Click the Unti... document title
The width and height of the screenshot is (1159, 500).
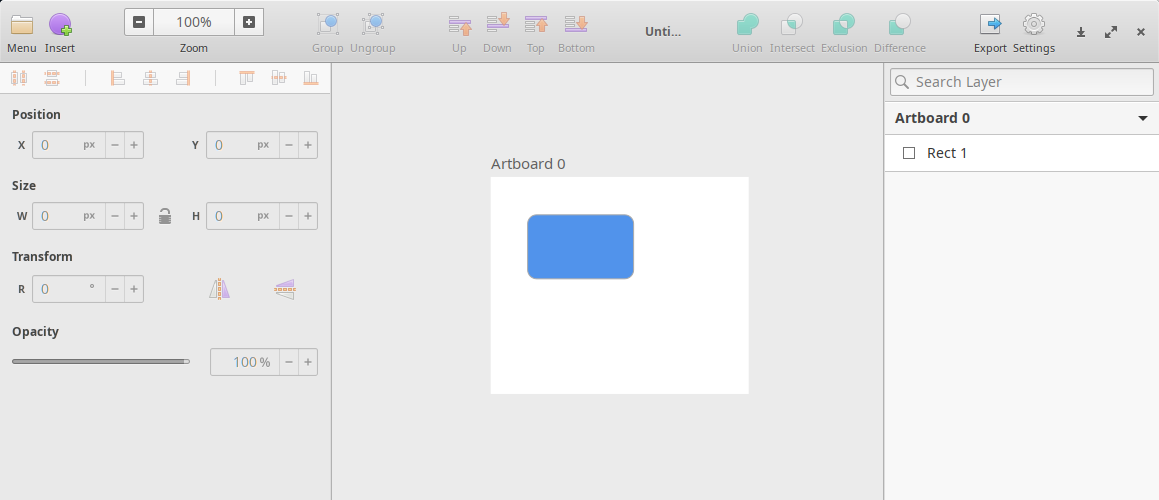point(663,31)
